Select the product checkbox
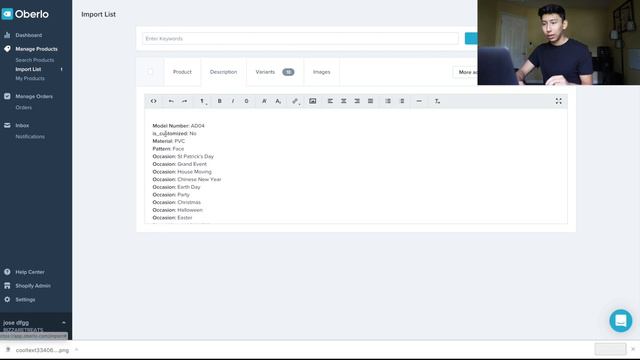Screen dimensions: 640x360 pyautogui.click(x=150, y=72)
